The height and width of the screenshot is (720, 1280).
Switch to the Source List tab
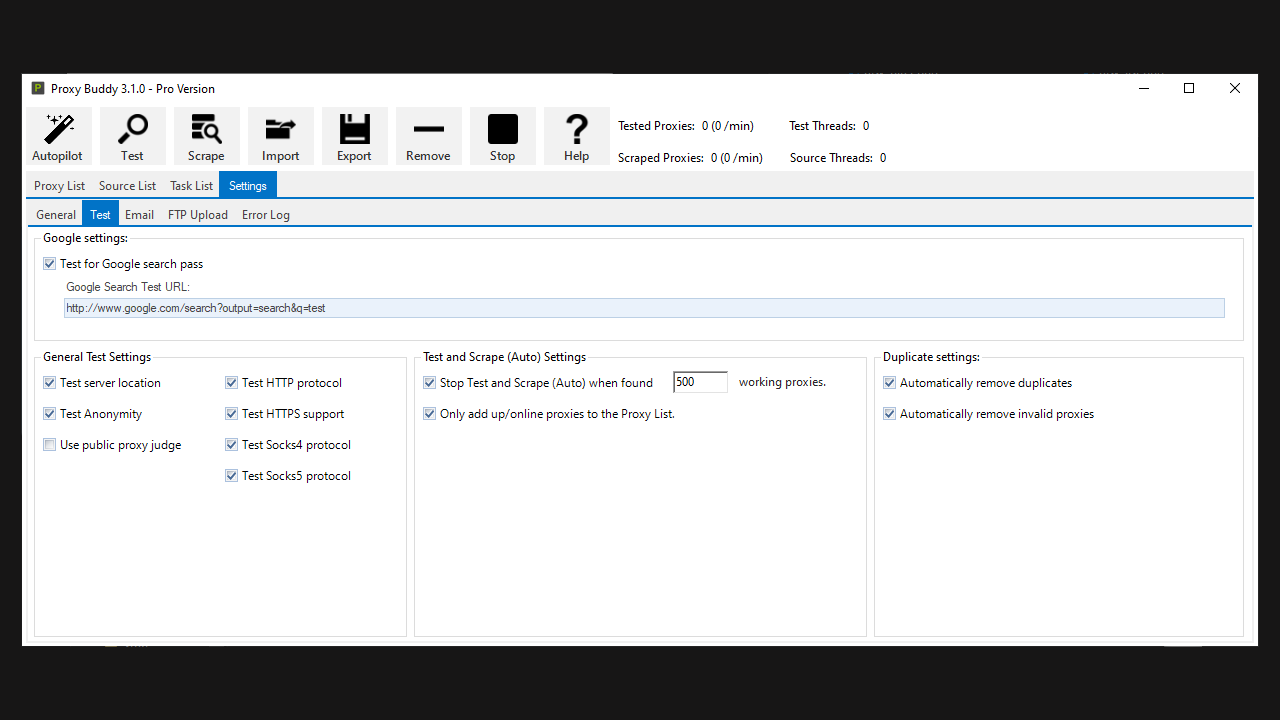[127, 185]
